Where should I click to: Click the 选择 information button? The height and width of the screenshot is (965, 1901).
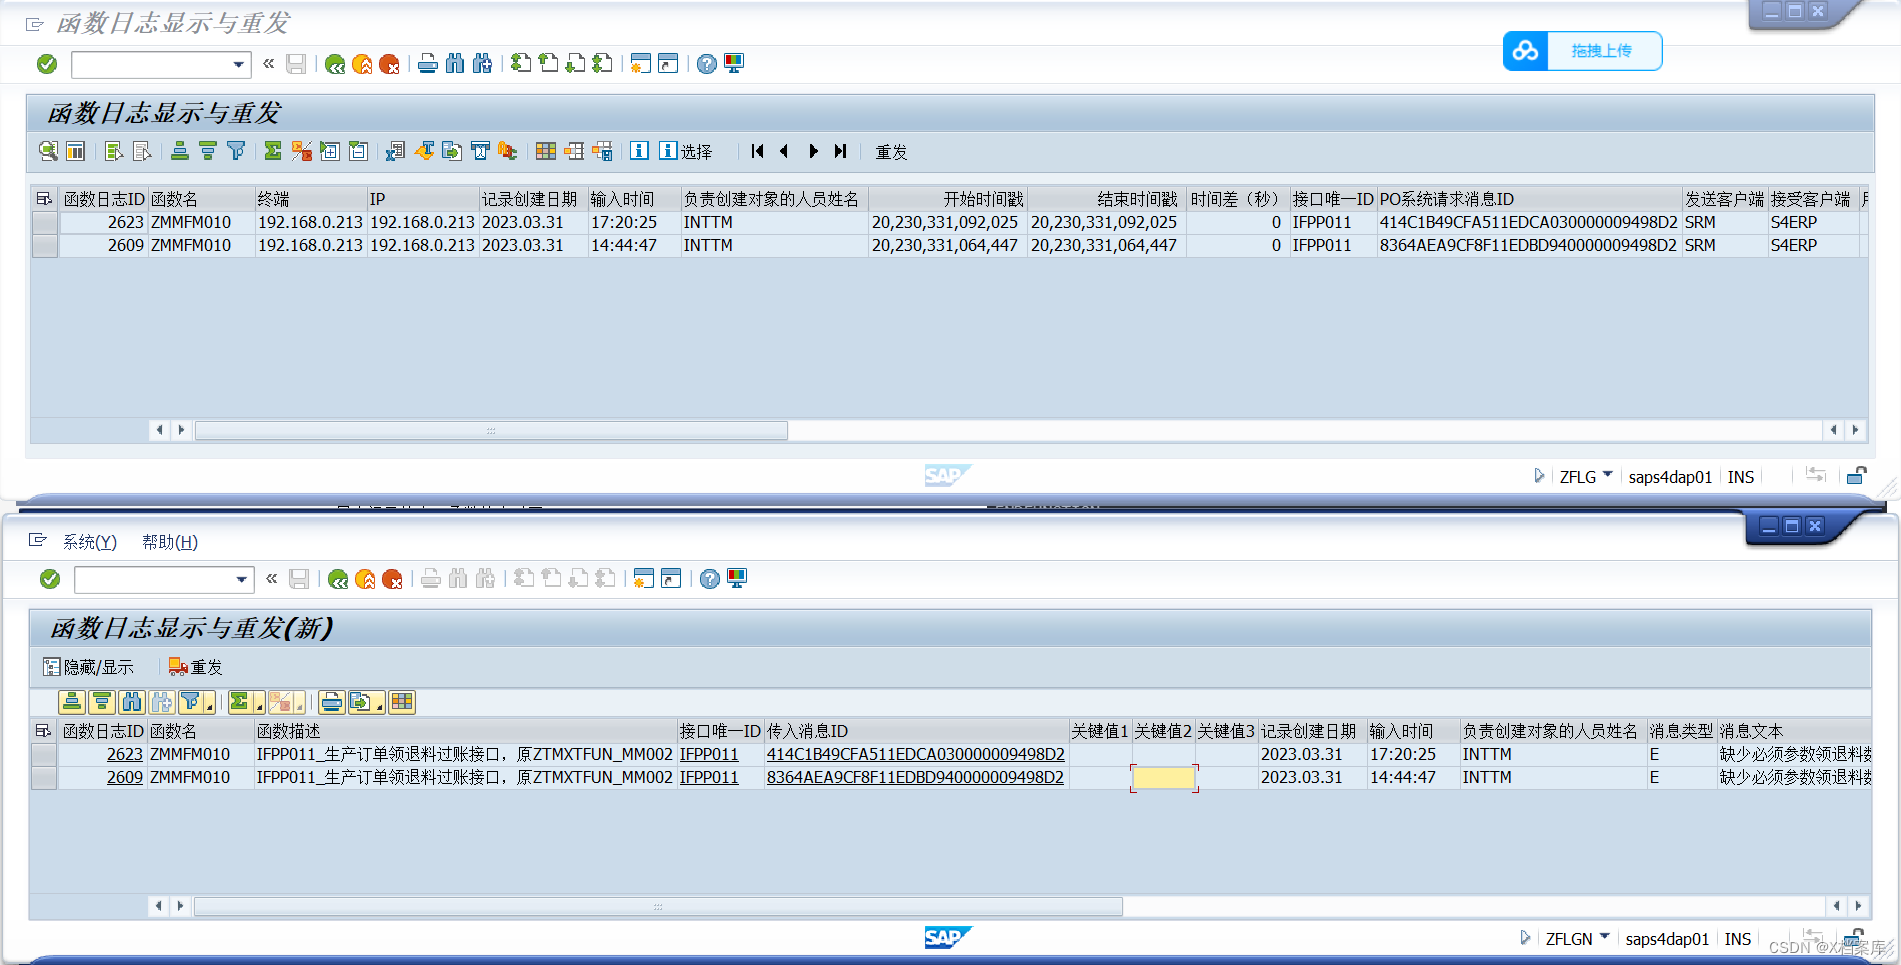tap(686, 151)
